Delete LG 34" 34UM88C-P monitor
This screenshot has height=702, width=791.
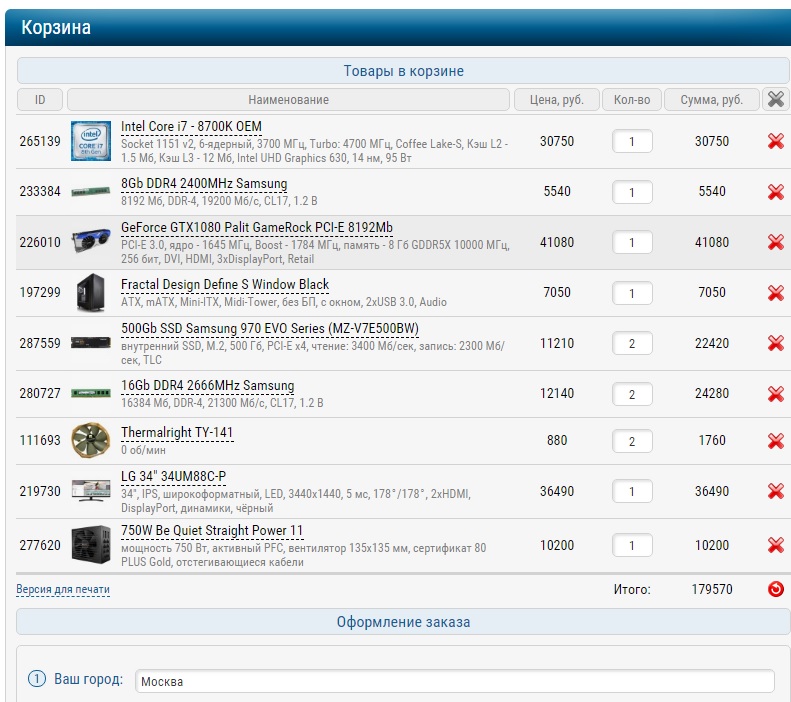coord(775,491)
